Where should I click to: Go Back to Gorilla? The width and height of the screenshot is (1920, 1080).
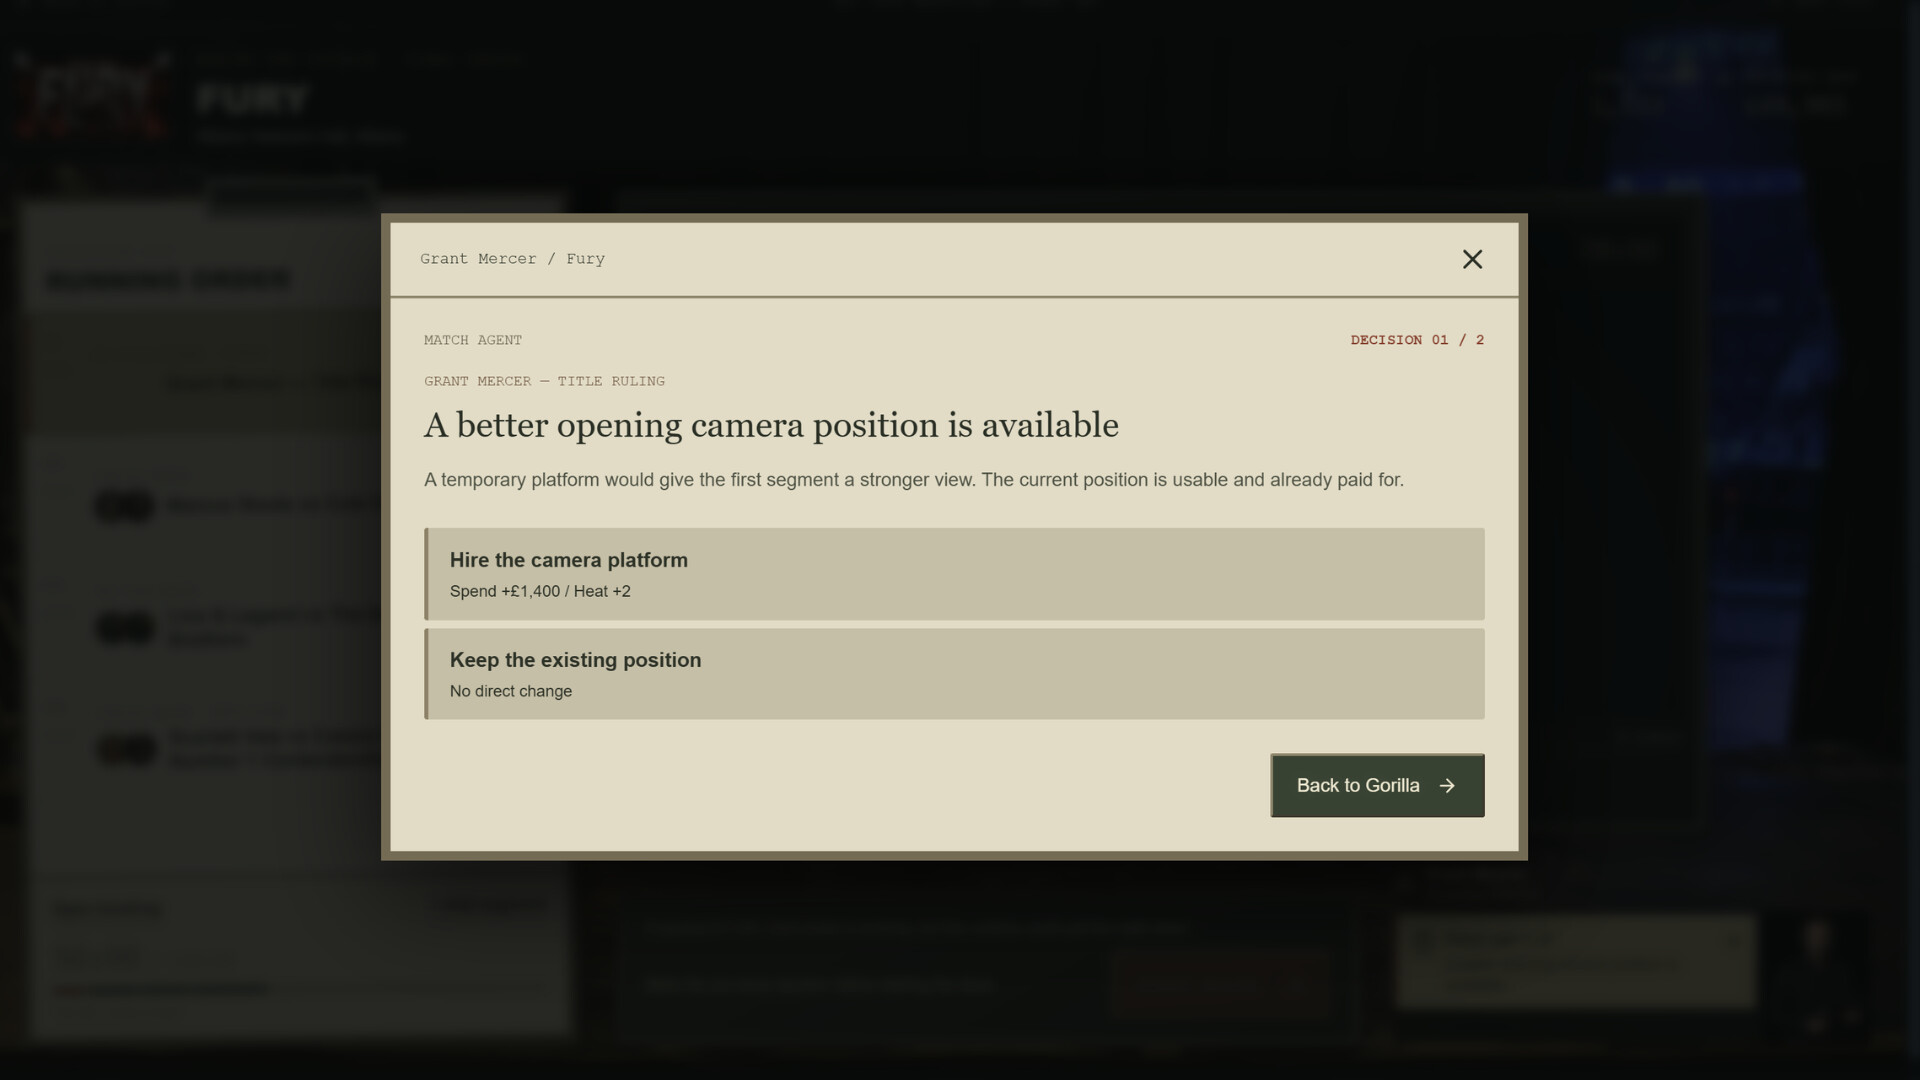click(1377, 785)
